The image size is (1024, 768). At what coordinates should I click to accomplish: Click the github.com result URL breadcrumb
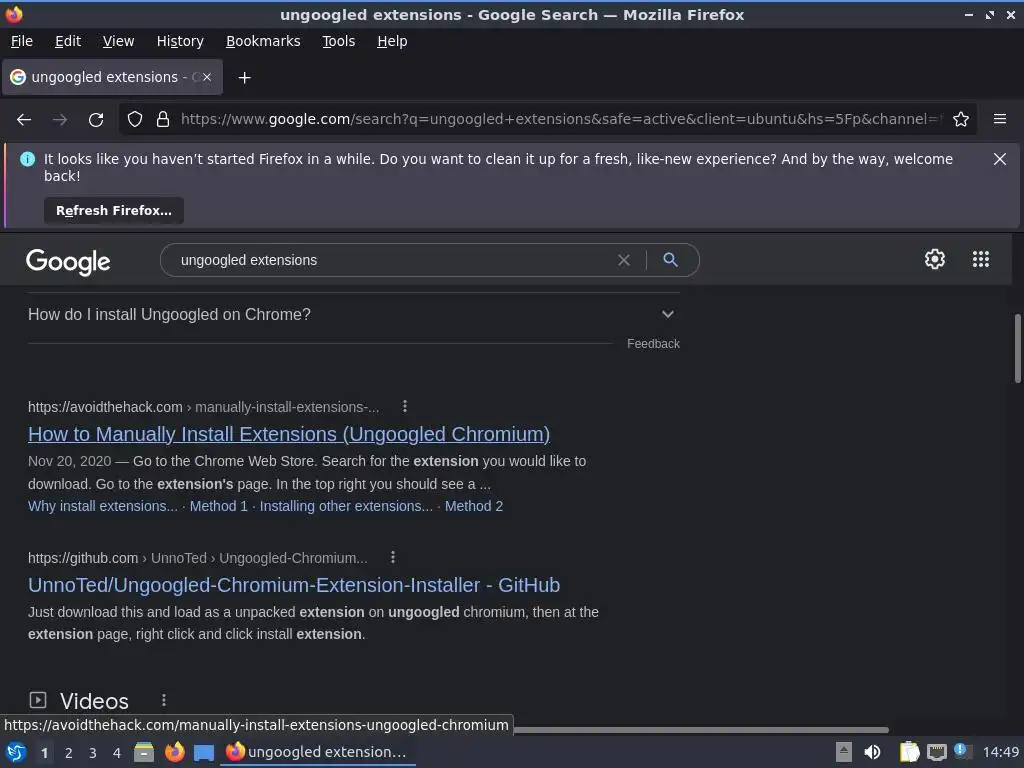pos(197,558)
